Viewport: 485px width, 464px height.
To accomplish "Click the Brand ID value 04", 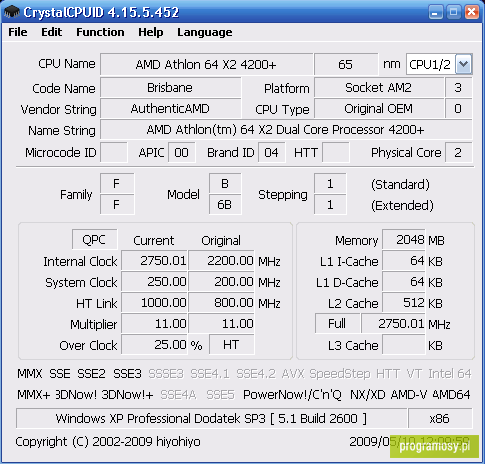I will [271, 152].
